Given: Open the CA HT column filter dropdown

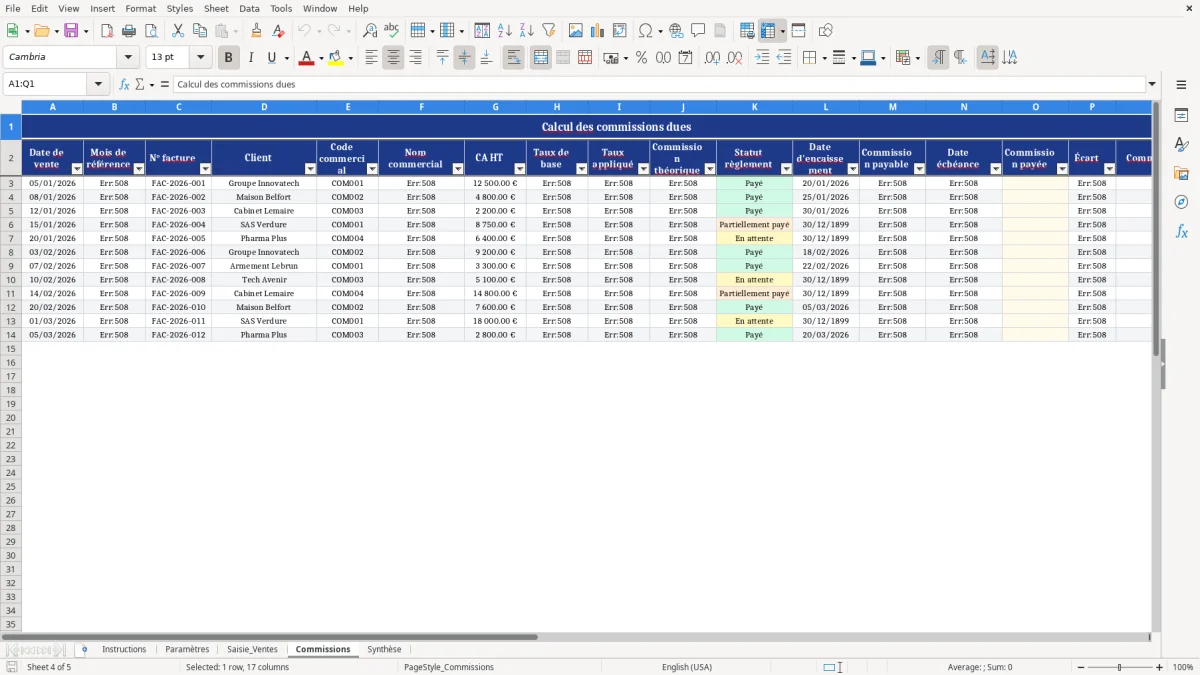Looking at the screenshot, I should pyautogui.click(x=520, y=169).
